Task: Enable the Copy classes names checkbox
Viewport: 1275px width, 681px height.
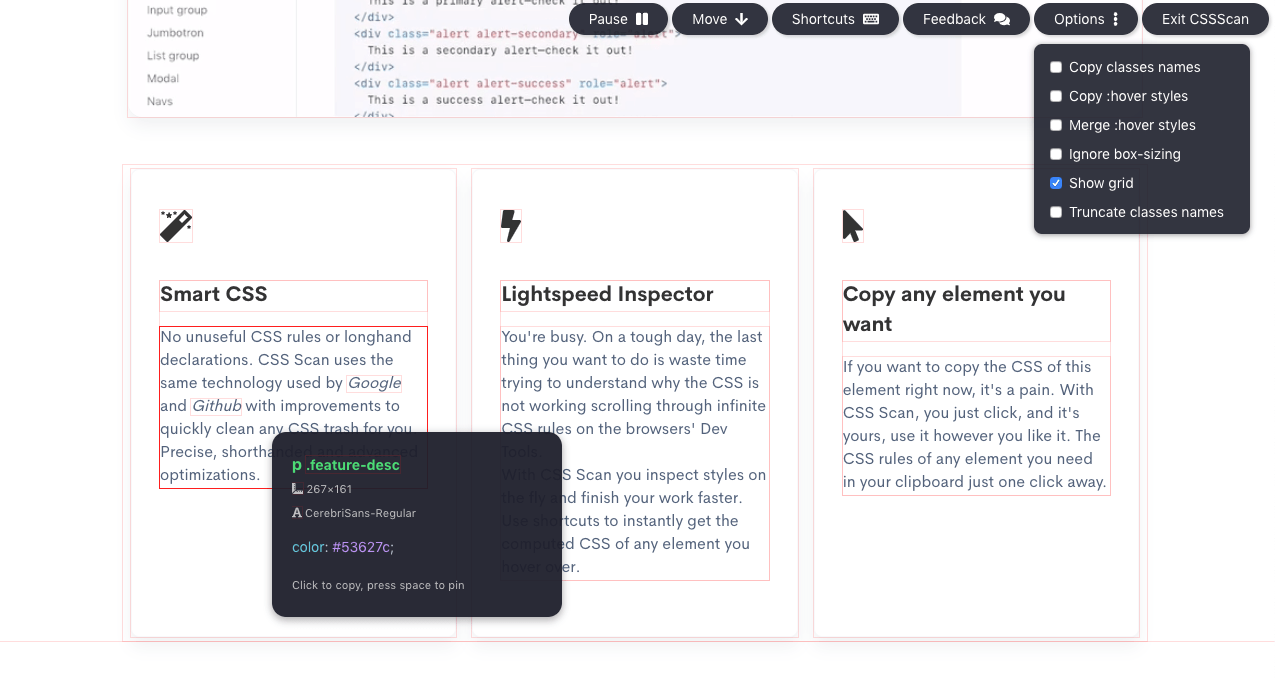Action: pyautogui.click(x=1056, y=67)
